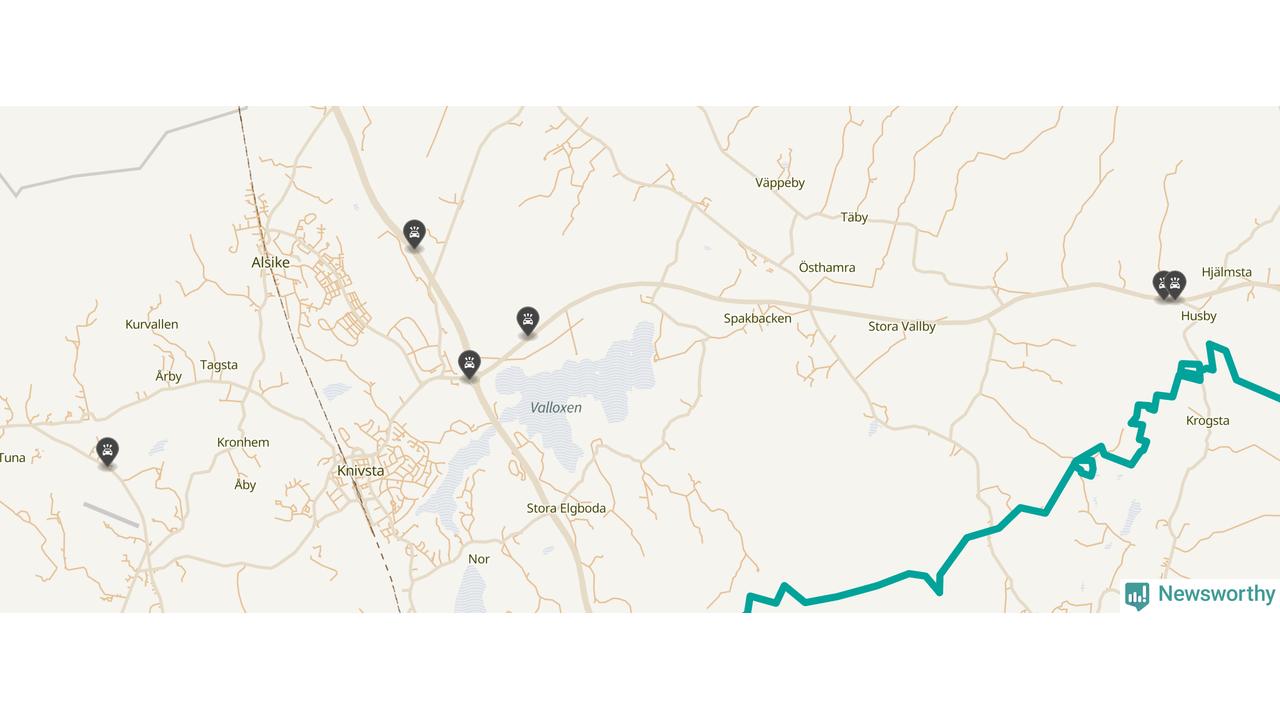Open the Newsworthy text link
Image resolution: width=1280 pixels, height=720 pixels.
click(1216, 594)
